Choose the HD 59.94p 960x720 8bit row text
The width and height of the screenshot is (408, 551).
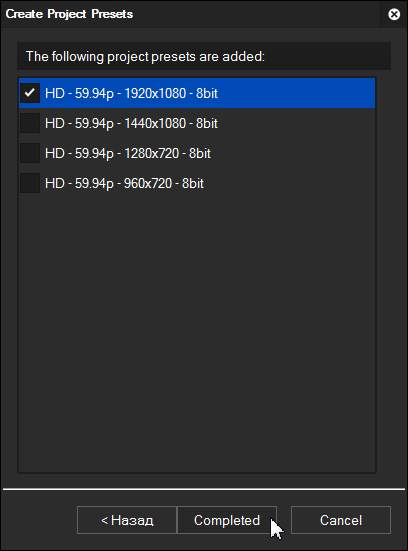pos(124,183)
